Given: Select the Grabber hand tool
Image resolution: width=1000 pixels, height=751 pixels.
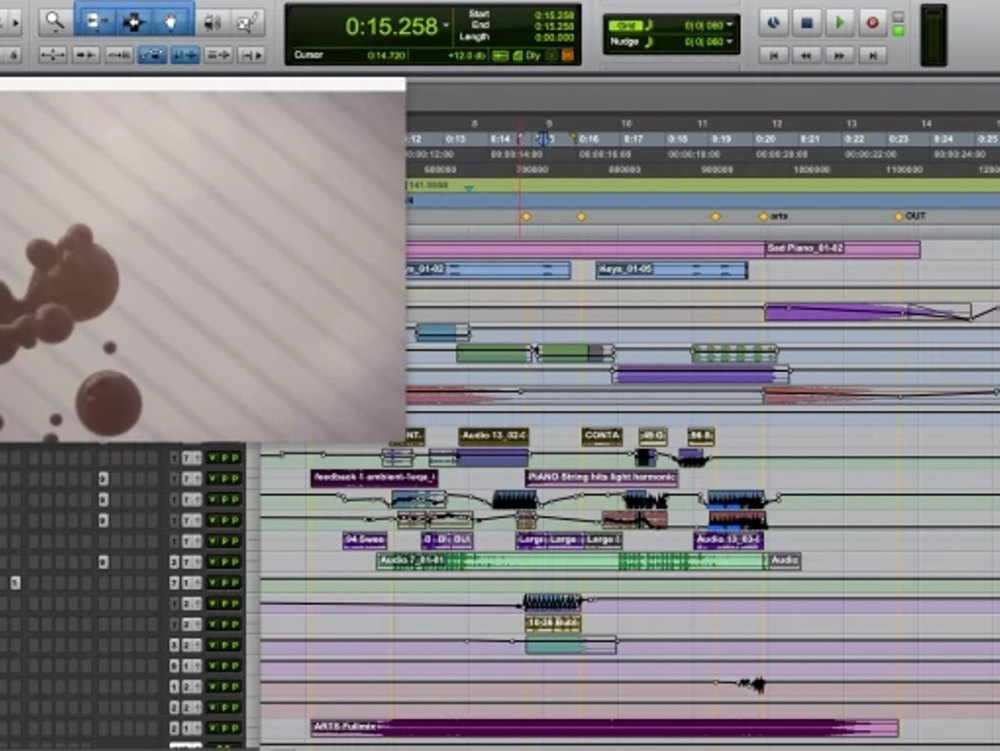Looking at the screenshot, I should pos(171,21).
